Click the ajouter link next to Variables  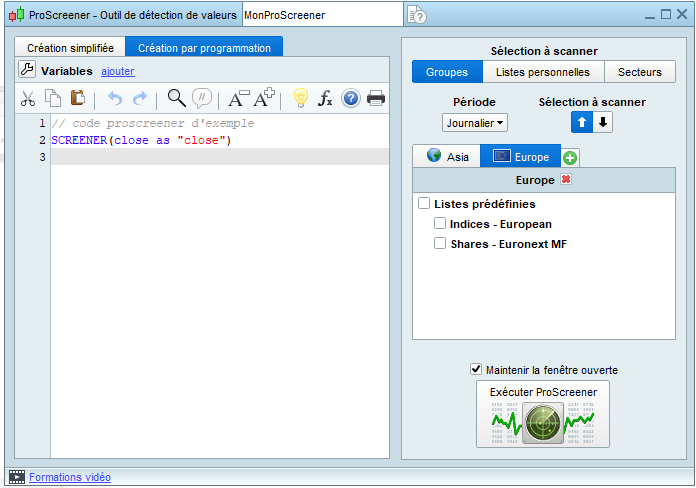118,71
